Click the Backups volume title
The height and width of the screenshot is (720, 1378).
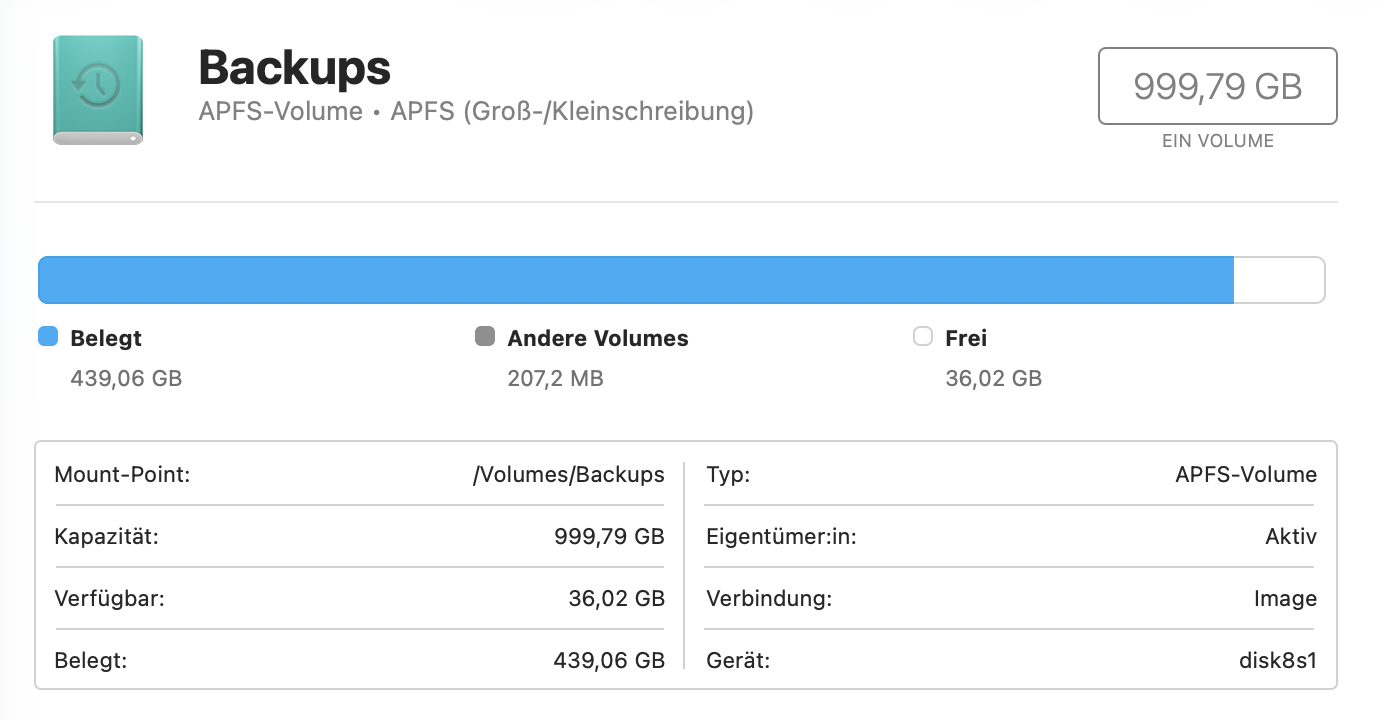tap(294, 68)
